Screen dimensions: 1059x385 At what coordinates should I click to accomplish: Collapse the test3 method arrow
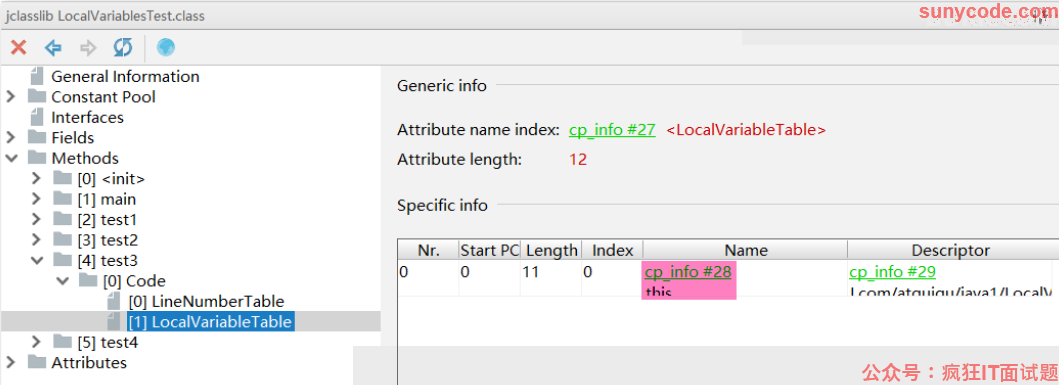tap(36, 260)
